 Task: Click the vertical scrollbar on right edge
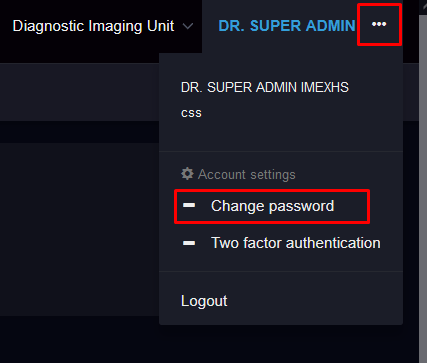coord(423,187)
